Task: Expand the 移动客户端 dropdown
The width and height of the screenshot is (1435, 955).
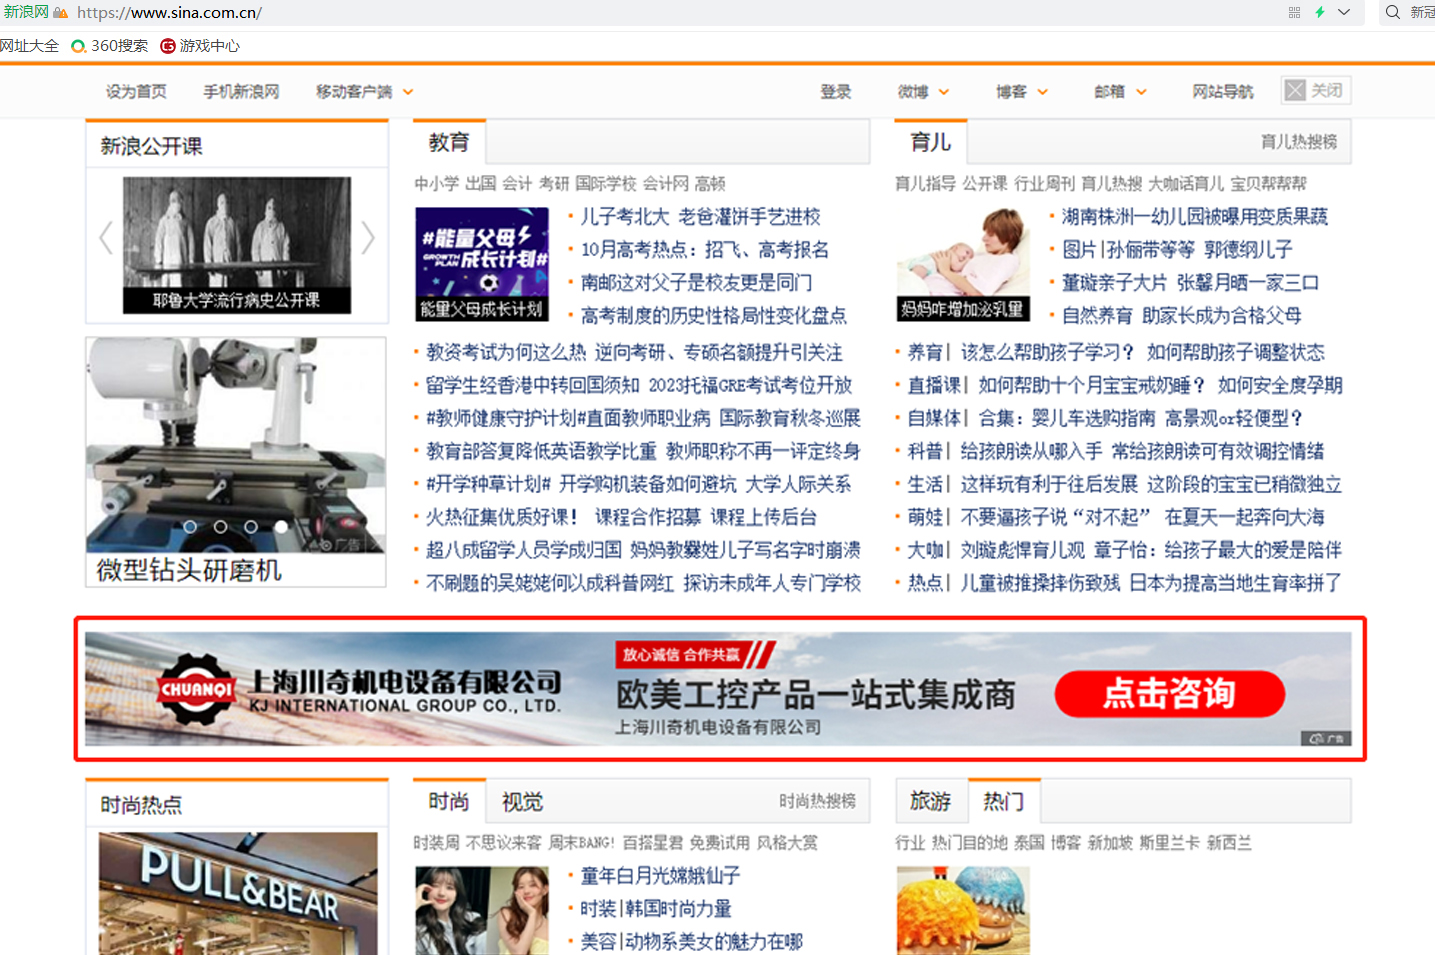Action: [408, 92]
